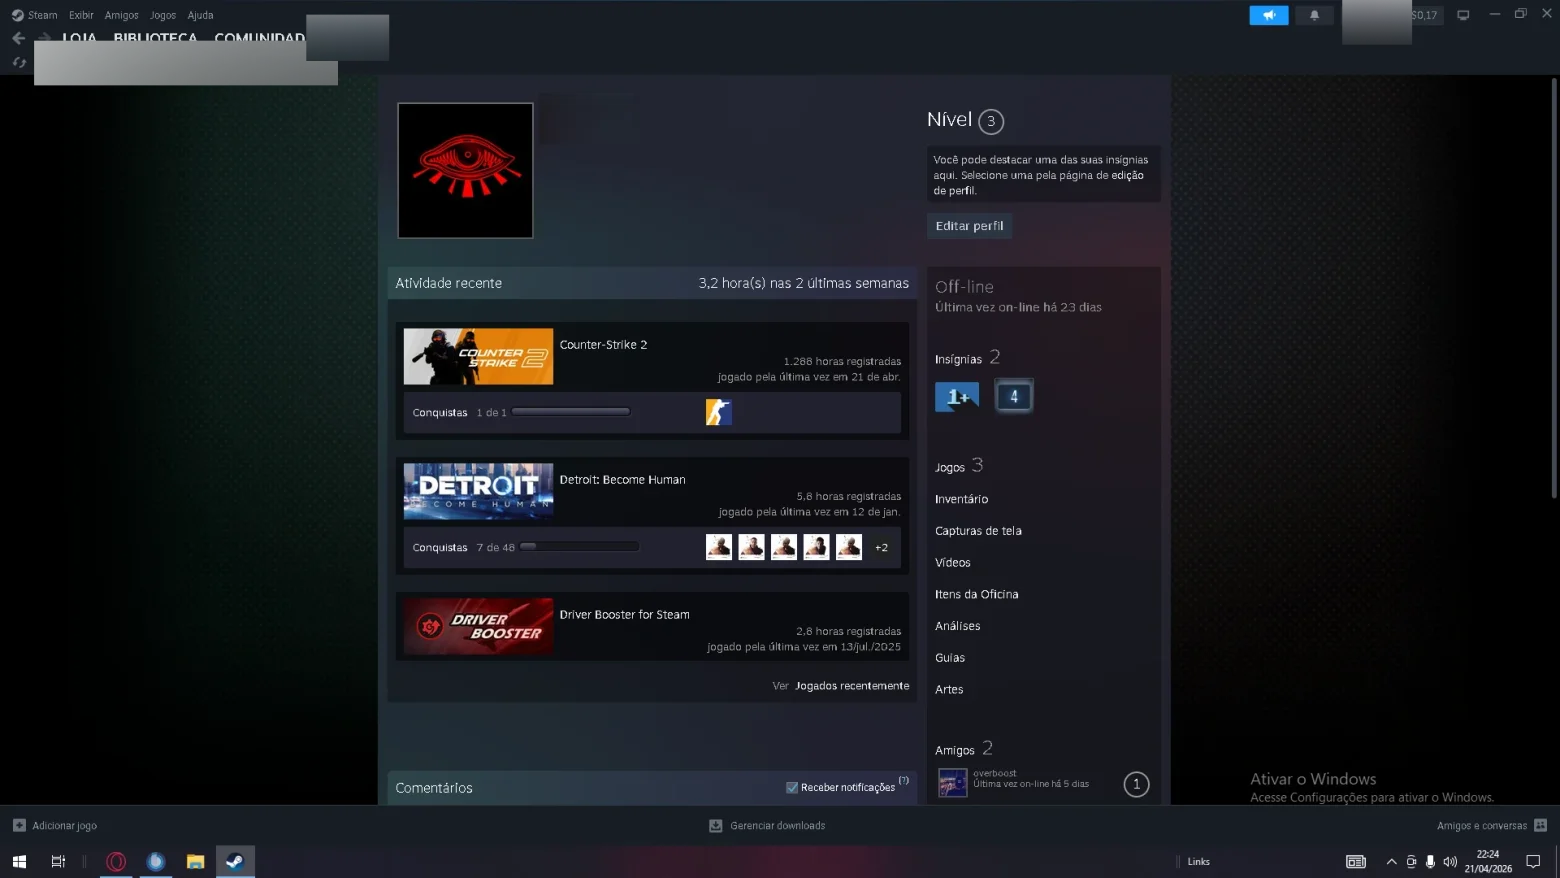
Task: Open Amigos e conversas chat
Action: (1492, 825)
